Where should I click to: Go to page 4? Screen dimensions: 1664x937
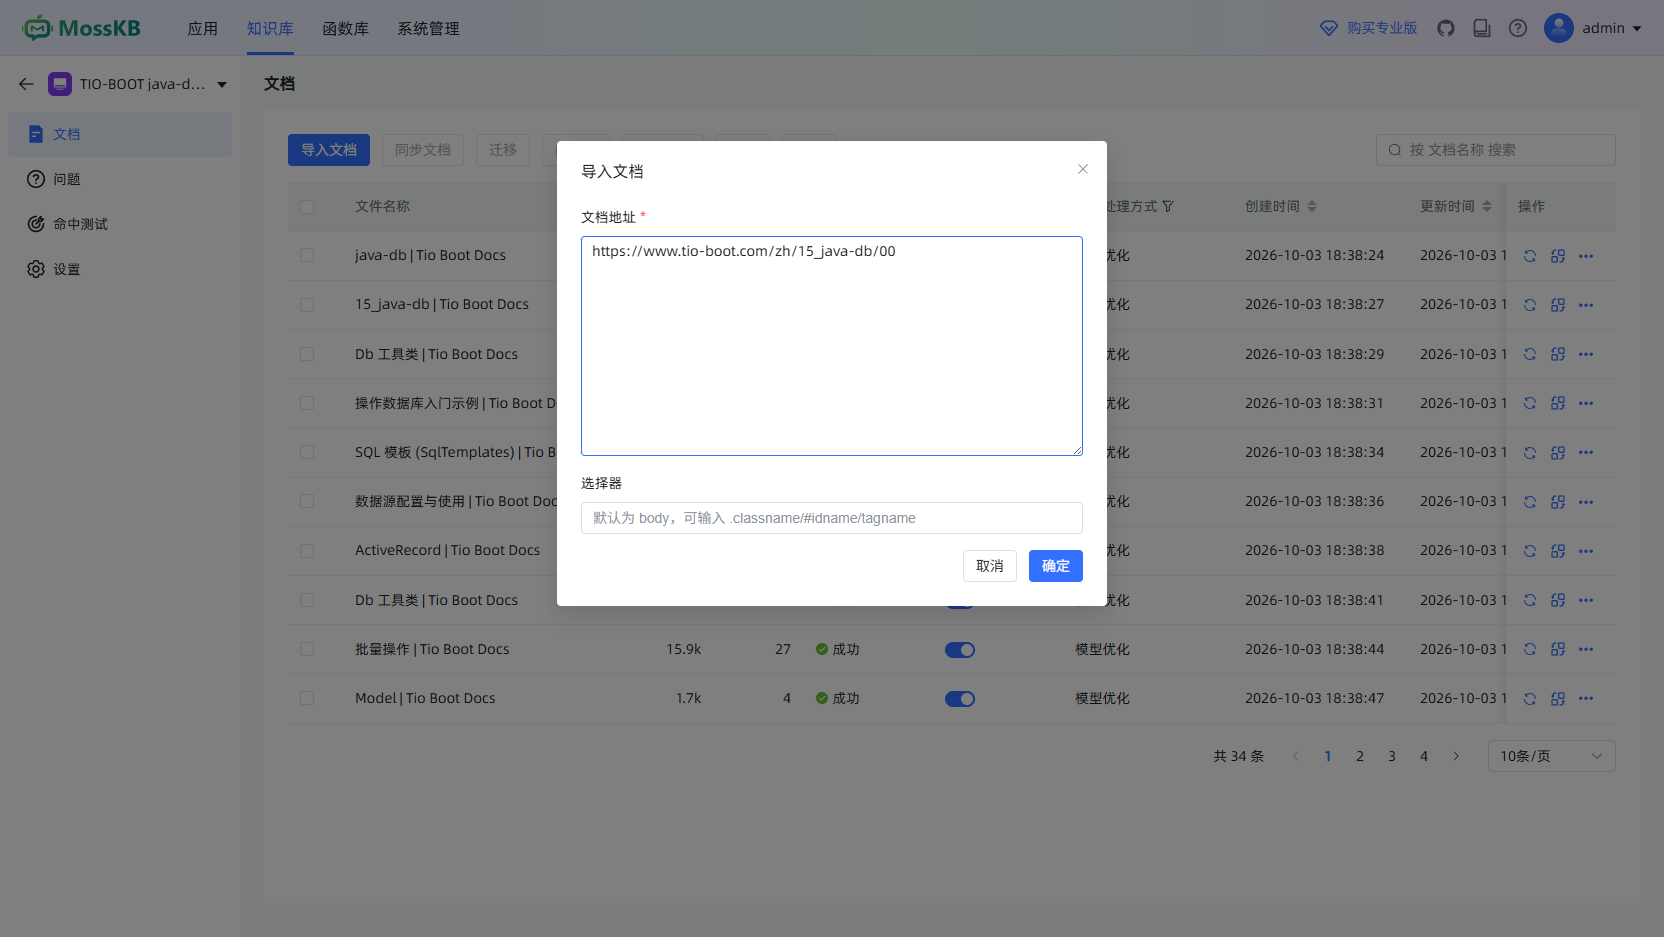(x=1424, y=756)
